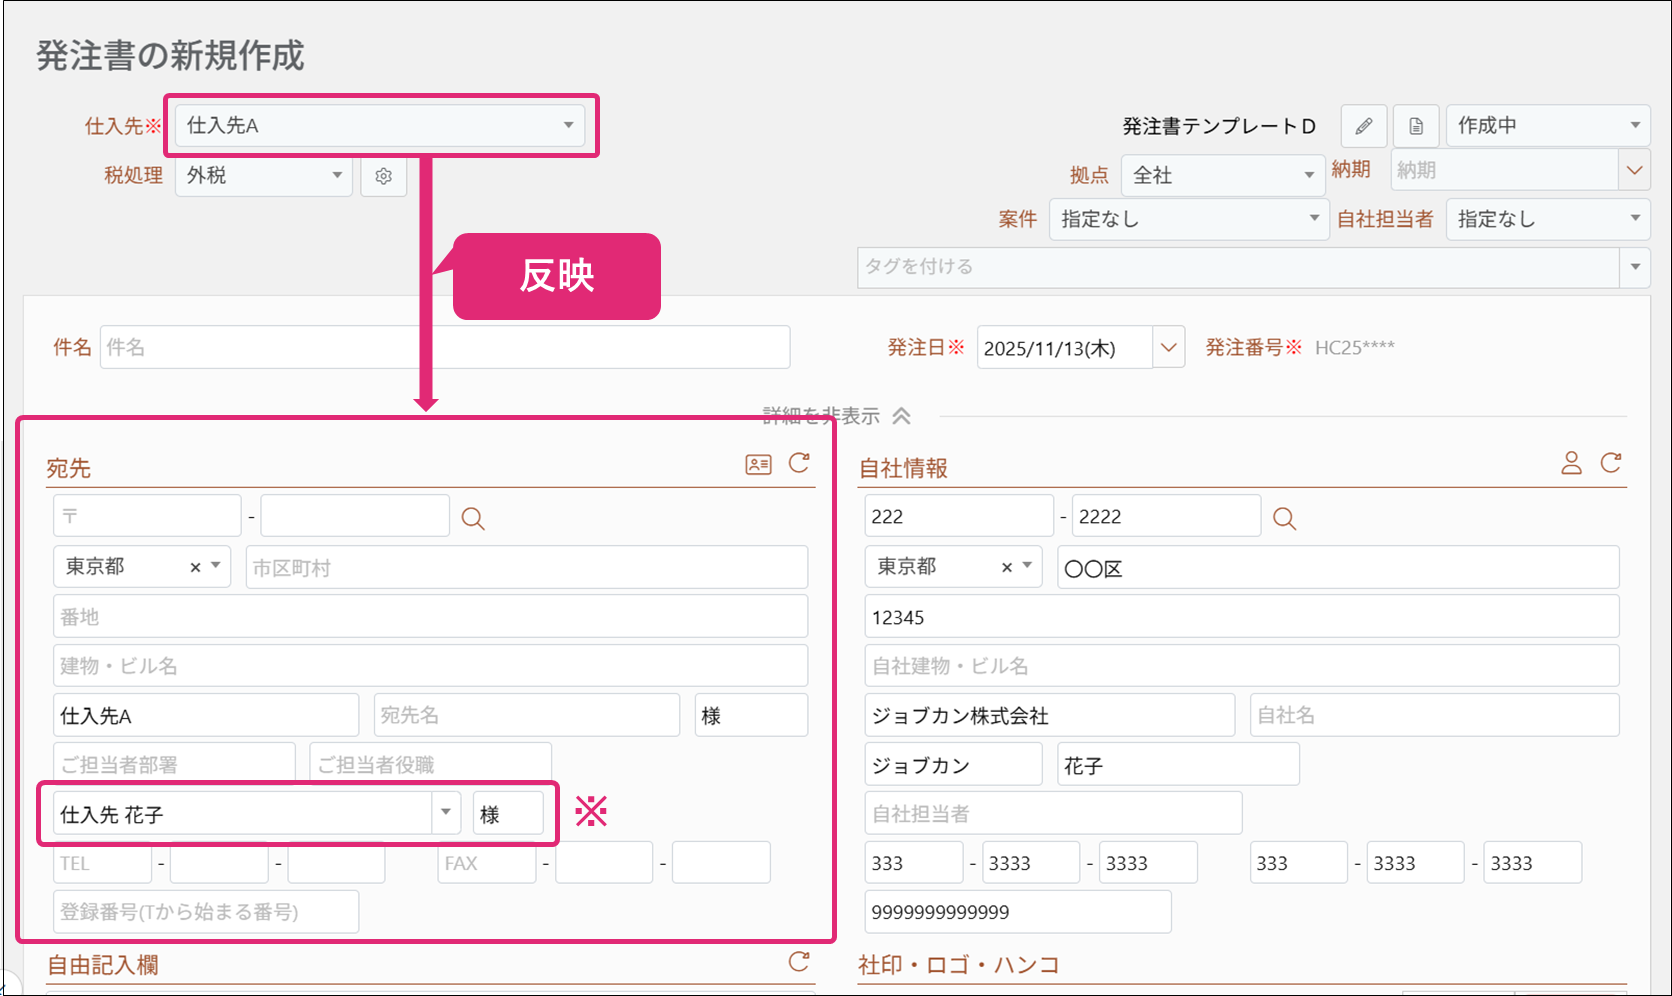Click the refresh icon in 宛先 section
Screen dimensions: 1672x996
pos(799,463)
